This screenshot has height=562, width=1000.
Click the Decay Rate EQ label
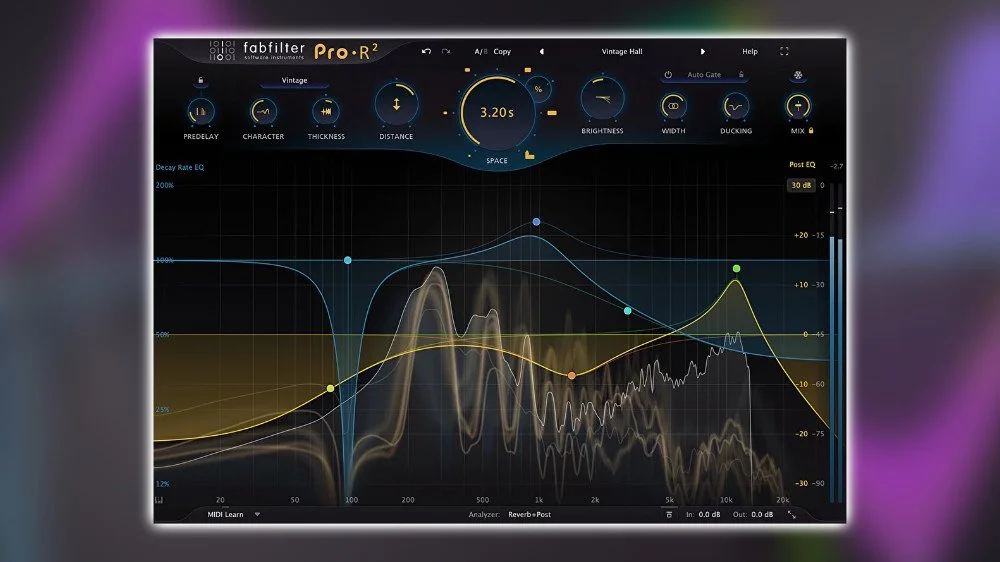(180, 167)
